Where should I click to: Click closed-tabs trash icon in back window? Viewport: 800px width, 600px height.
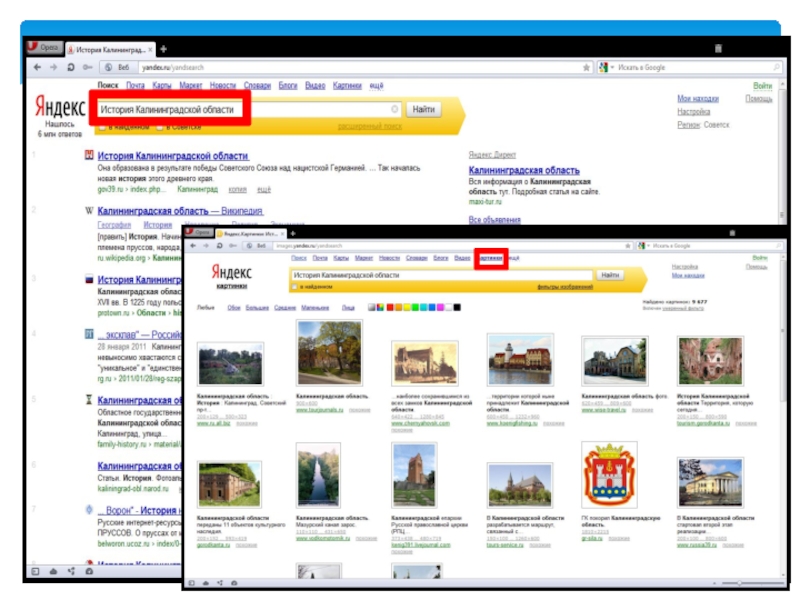click(718, 48)
